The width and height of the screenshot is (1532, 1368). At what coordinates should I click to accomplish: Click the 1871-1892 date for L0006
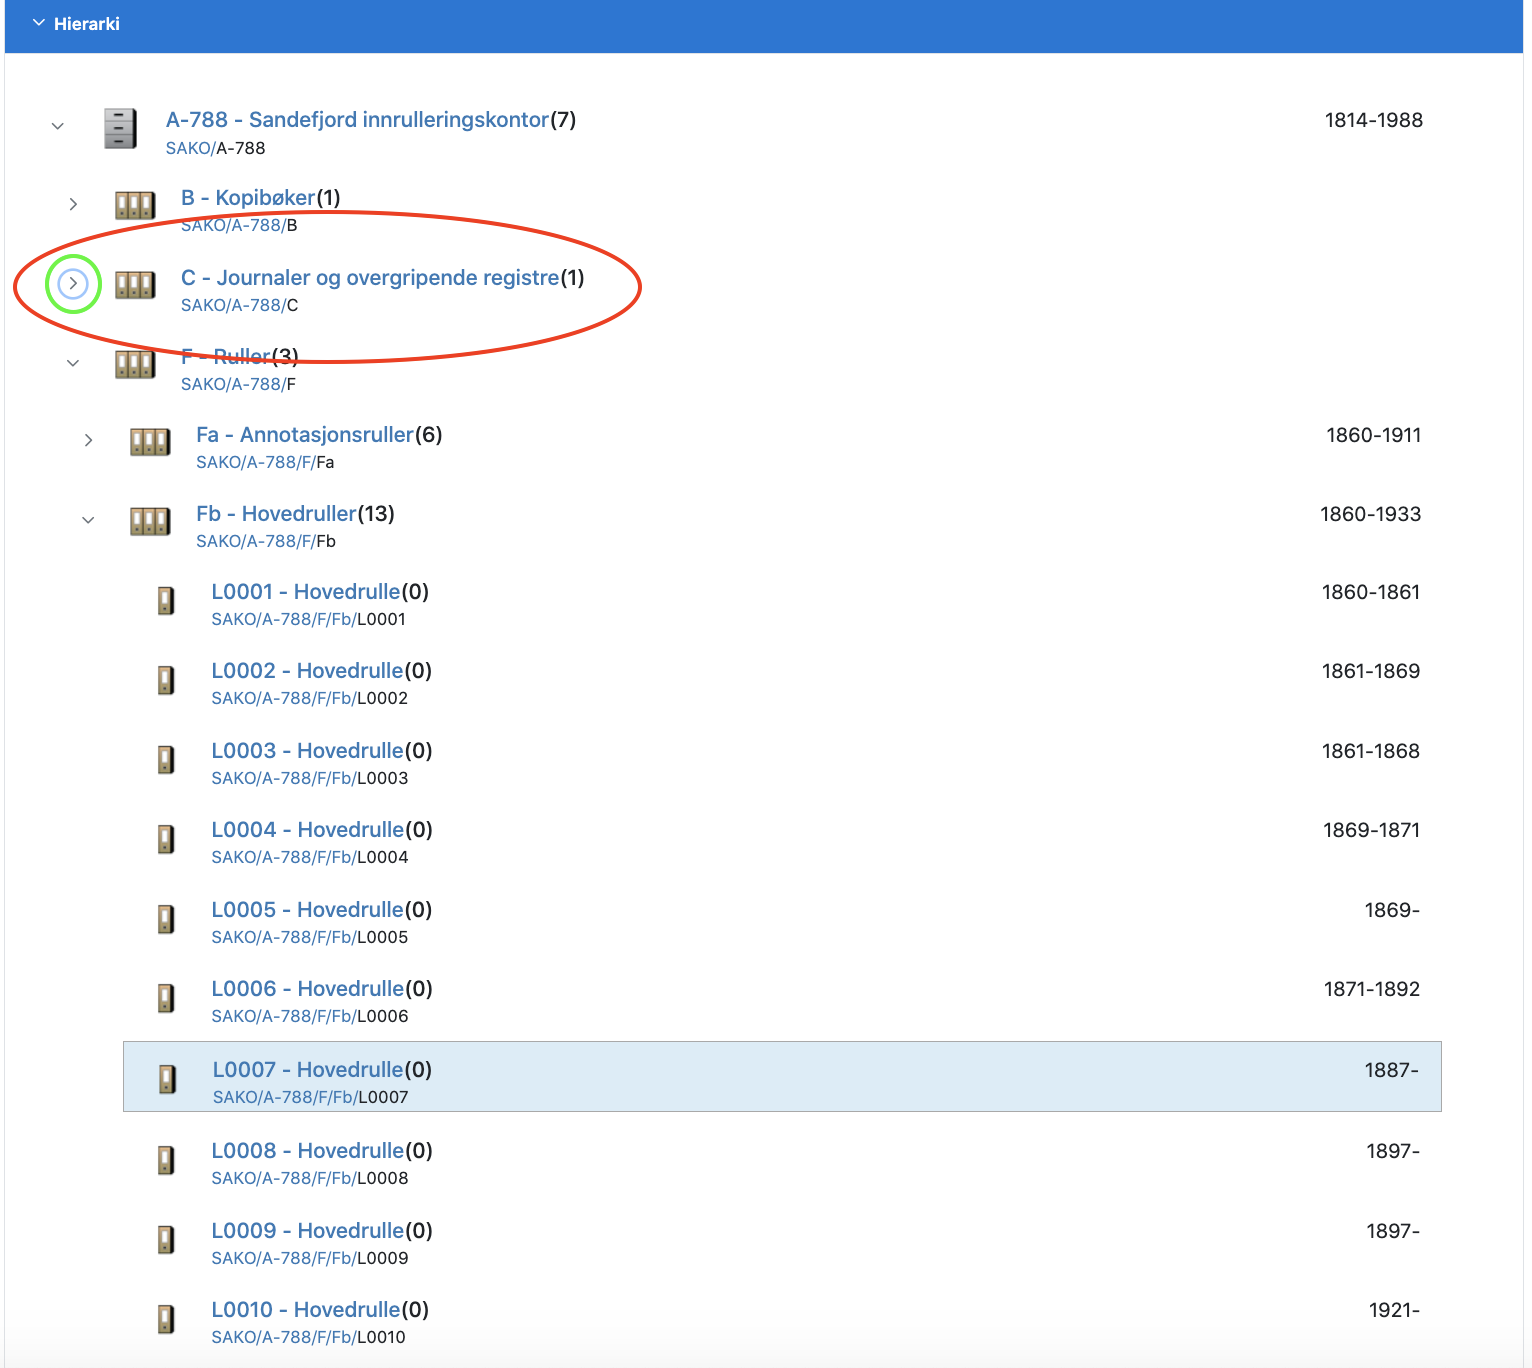tap(1372, 989)
